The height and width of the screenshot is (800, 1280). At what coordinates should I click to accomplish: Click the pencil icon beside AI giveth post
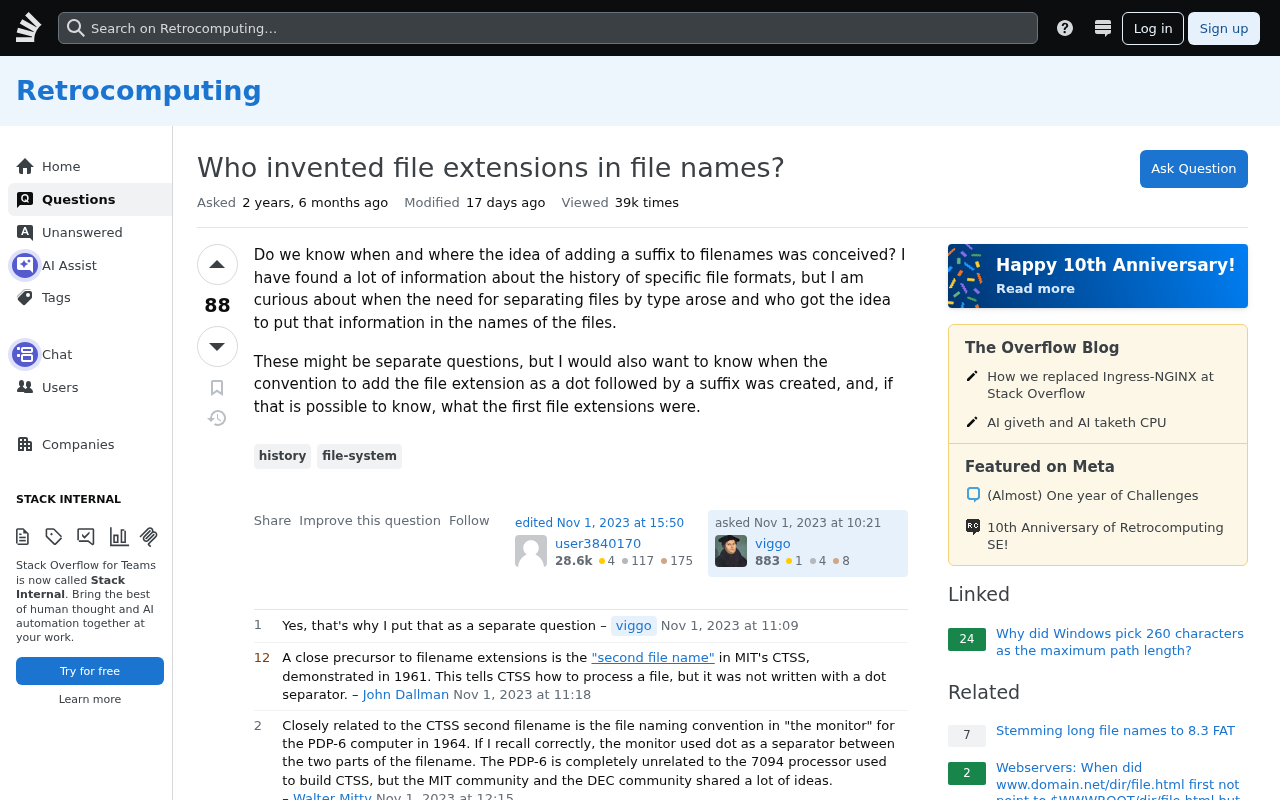click(972, 422)
